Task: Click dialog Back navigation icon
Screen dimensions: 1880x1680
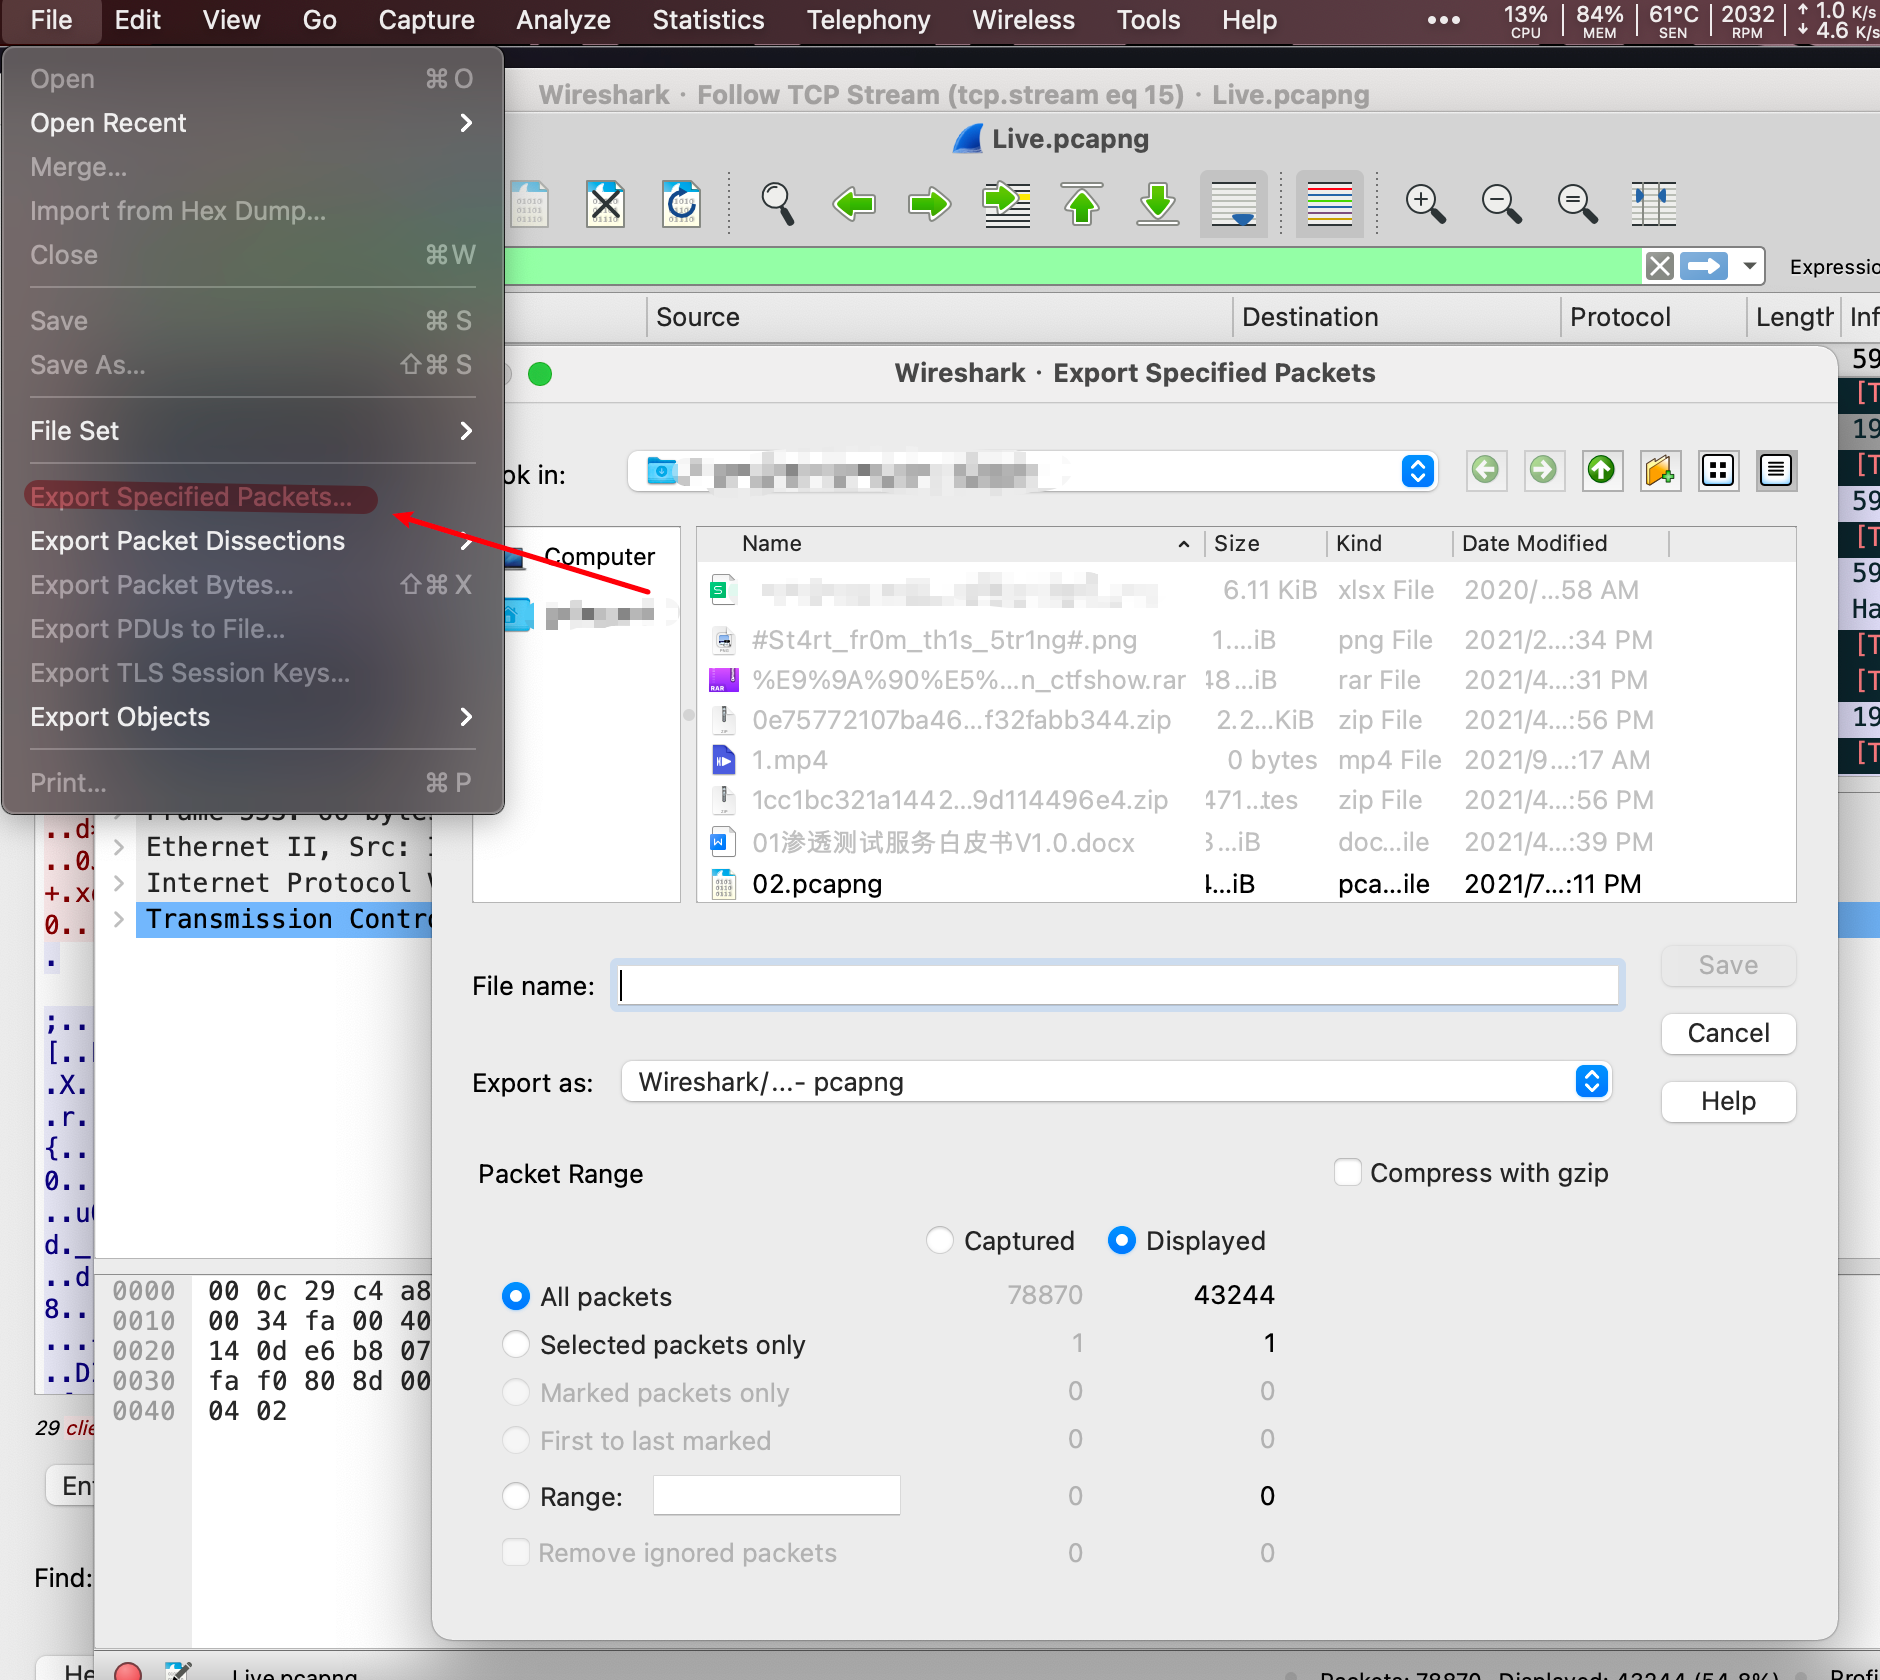Action: click(x=1485, y=470)
